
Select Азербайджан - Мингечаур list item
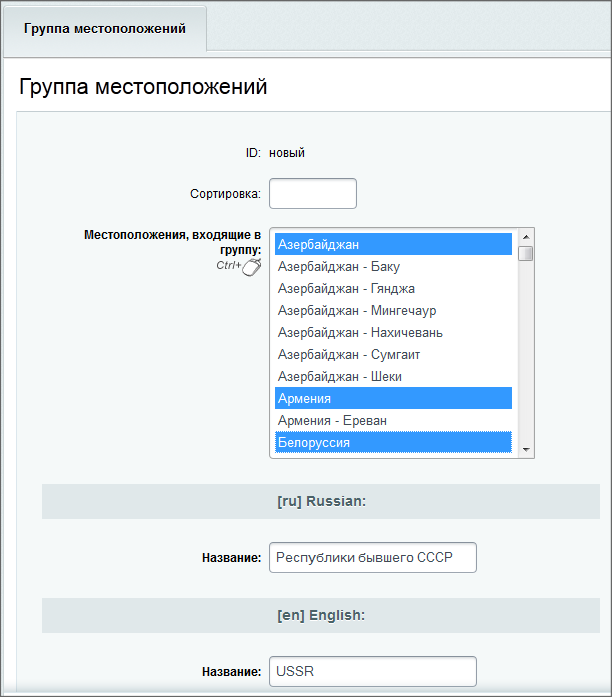(x=393, y=310)
